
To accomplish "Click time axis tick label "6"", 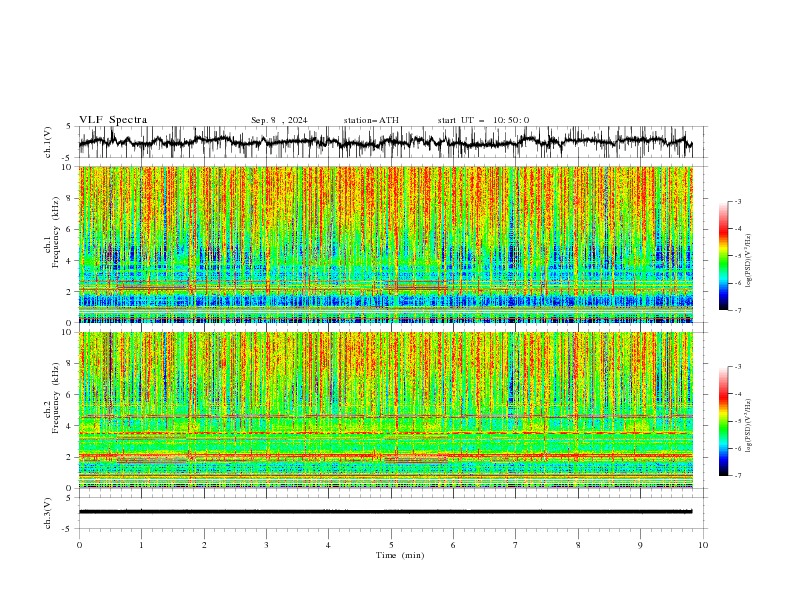I will pyautogui.click(x=453, y=545).
